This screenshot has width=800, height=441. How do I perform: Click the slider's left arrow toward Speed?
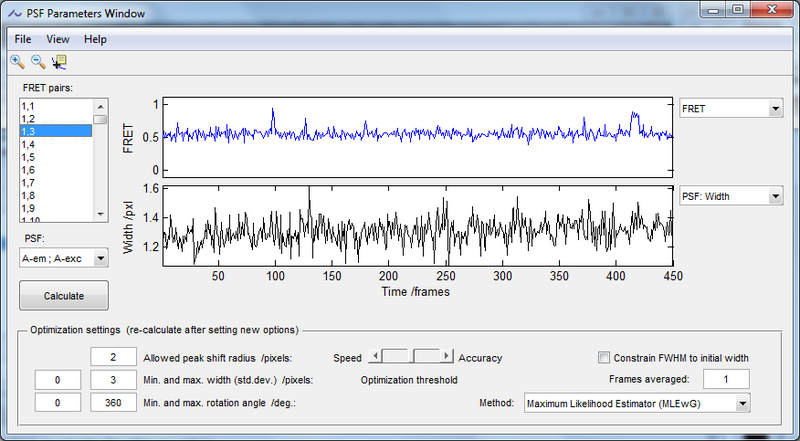375,357
